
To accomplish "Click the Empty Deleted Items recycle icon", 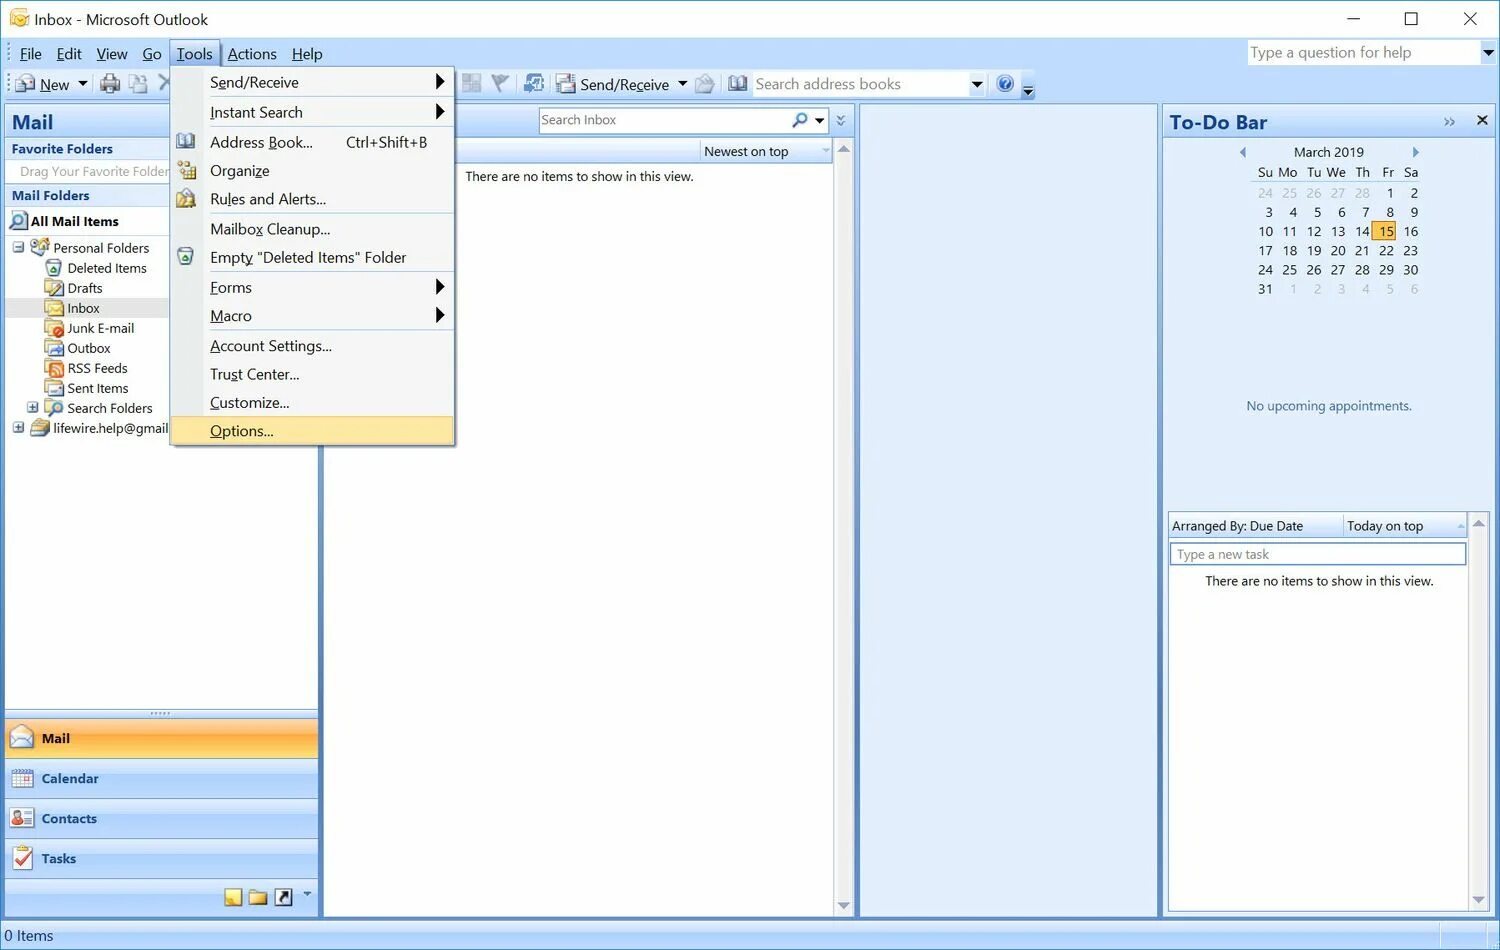I will (x=186, y=257).
